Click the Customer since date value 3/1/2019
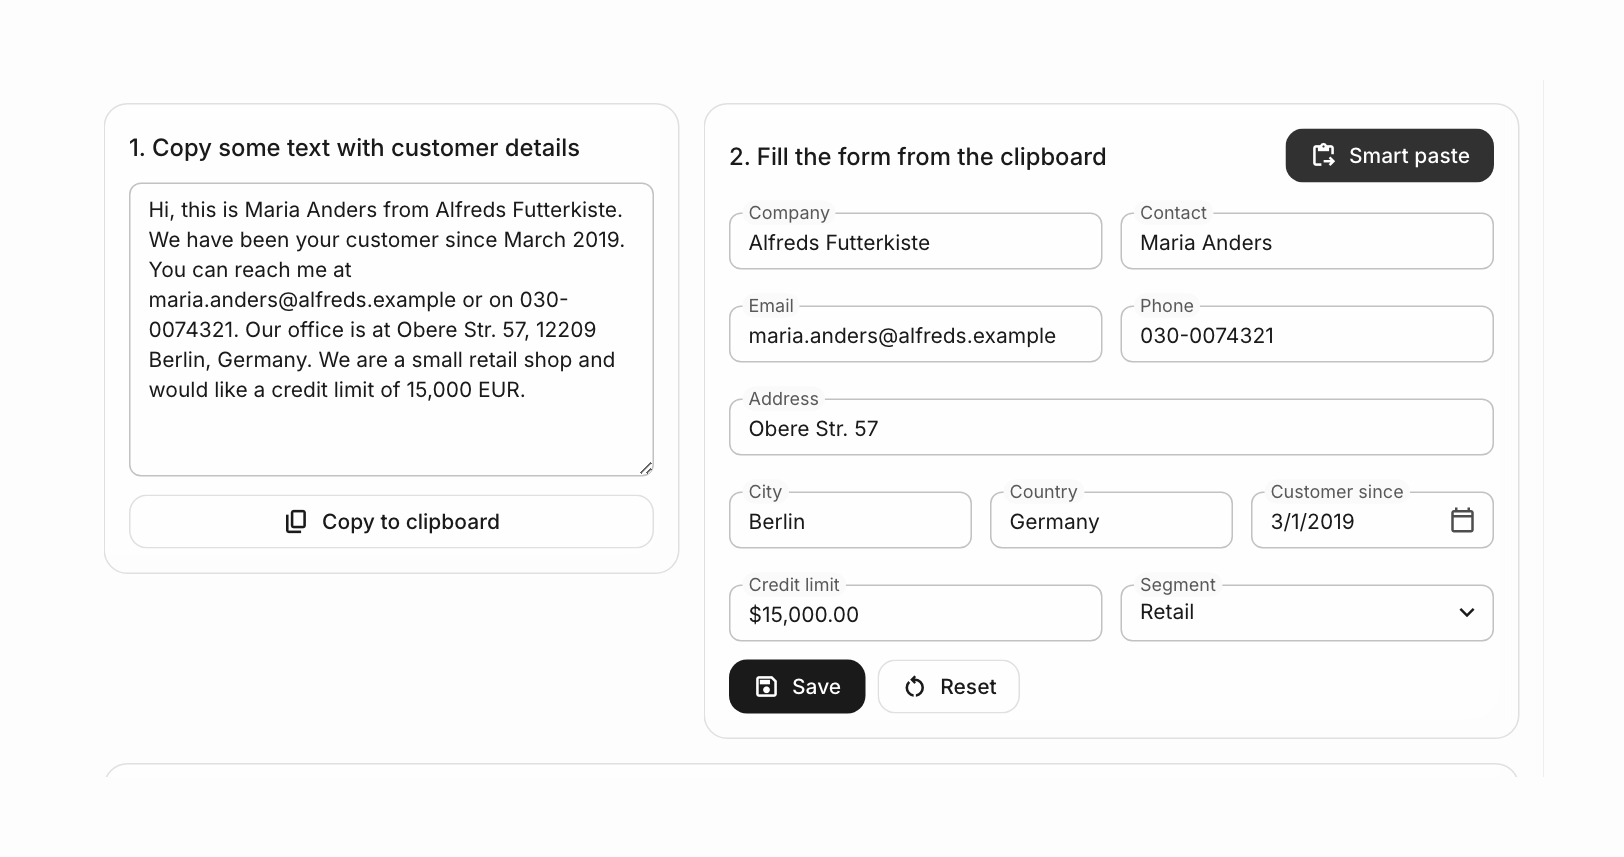 [x=1312, y=521]
